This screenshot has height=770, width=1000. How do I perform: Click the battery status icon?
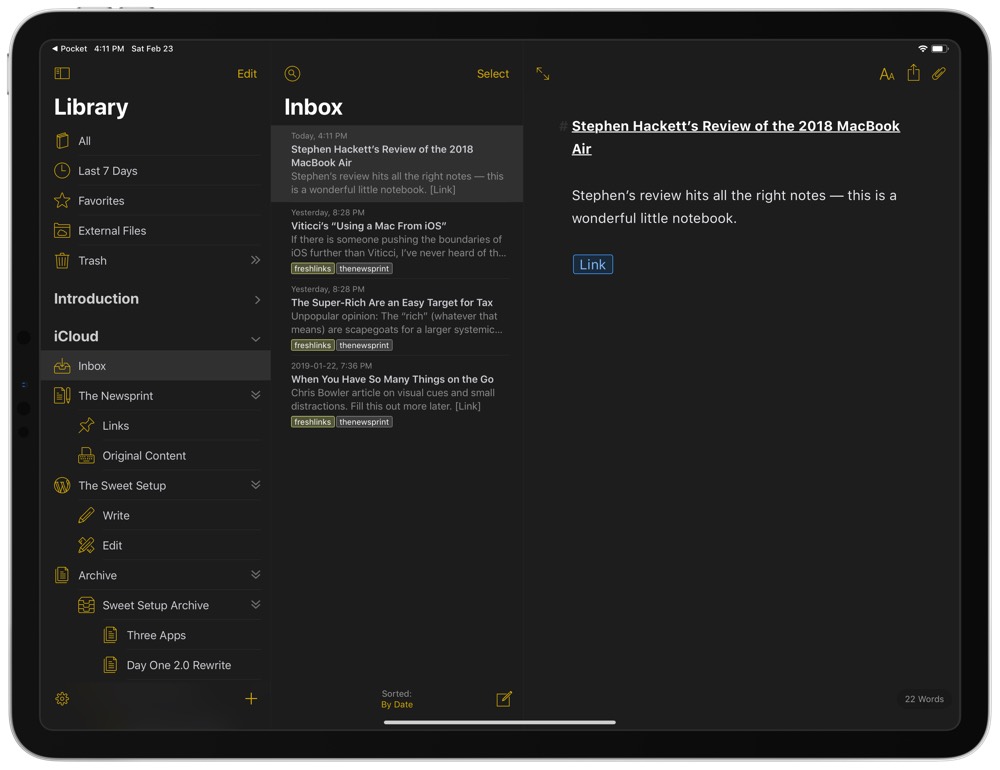tap(939, 48)
